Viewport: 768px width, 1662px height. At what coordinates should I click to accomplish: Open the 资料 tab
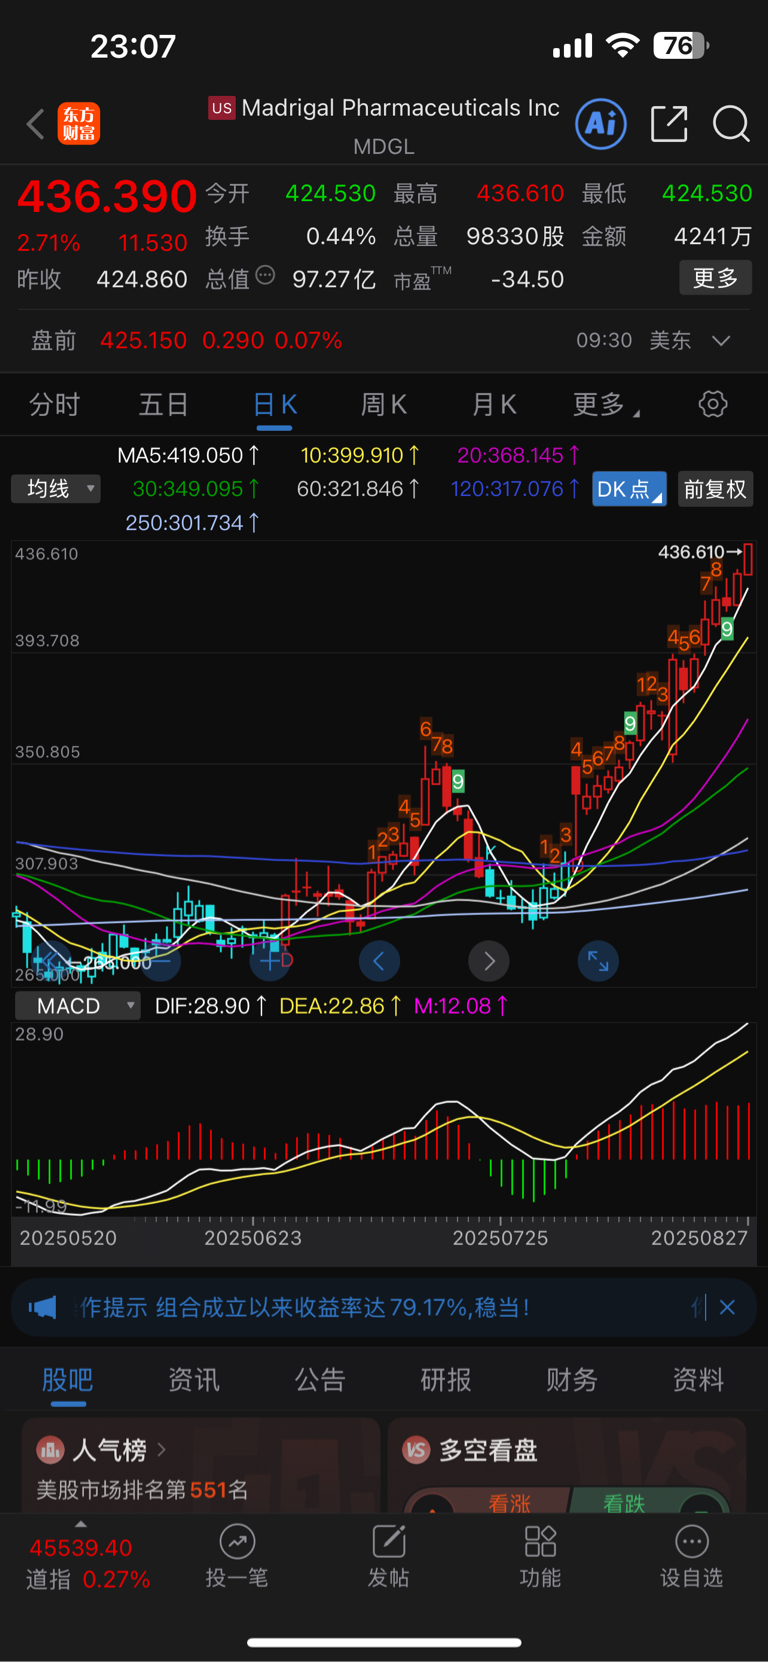click(698, 1380)
